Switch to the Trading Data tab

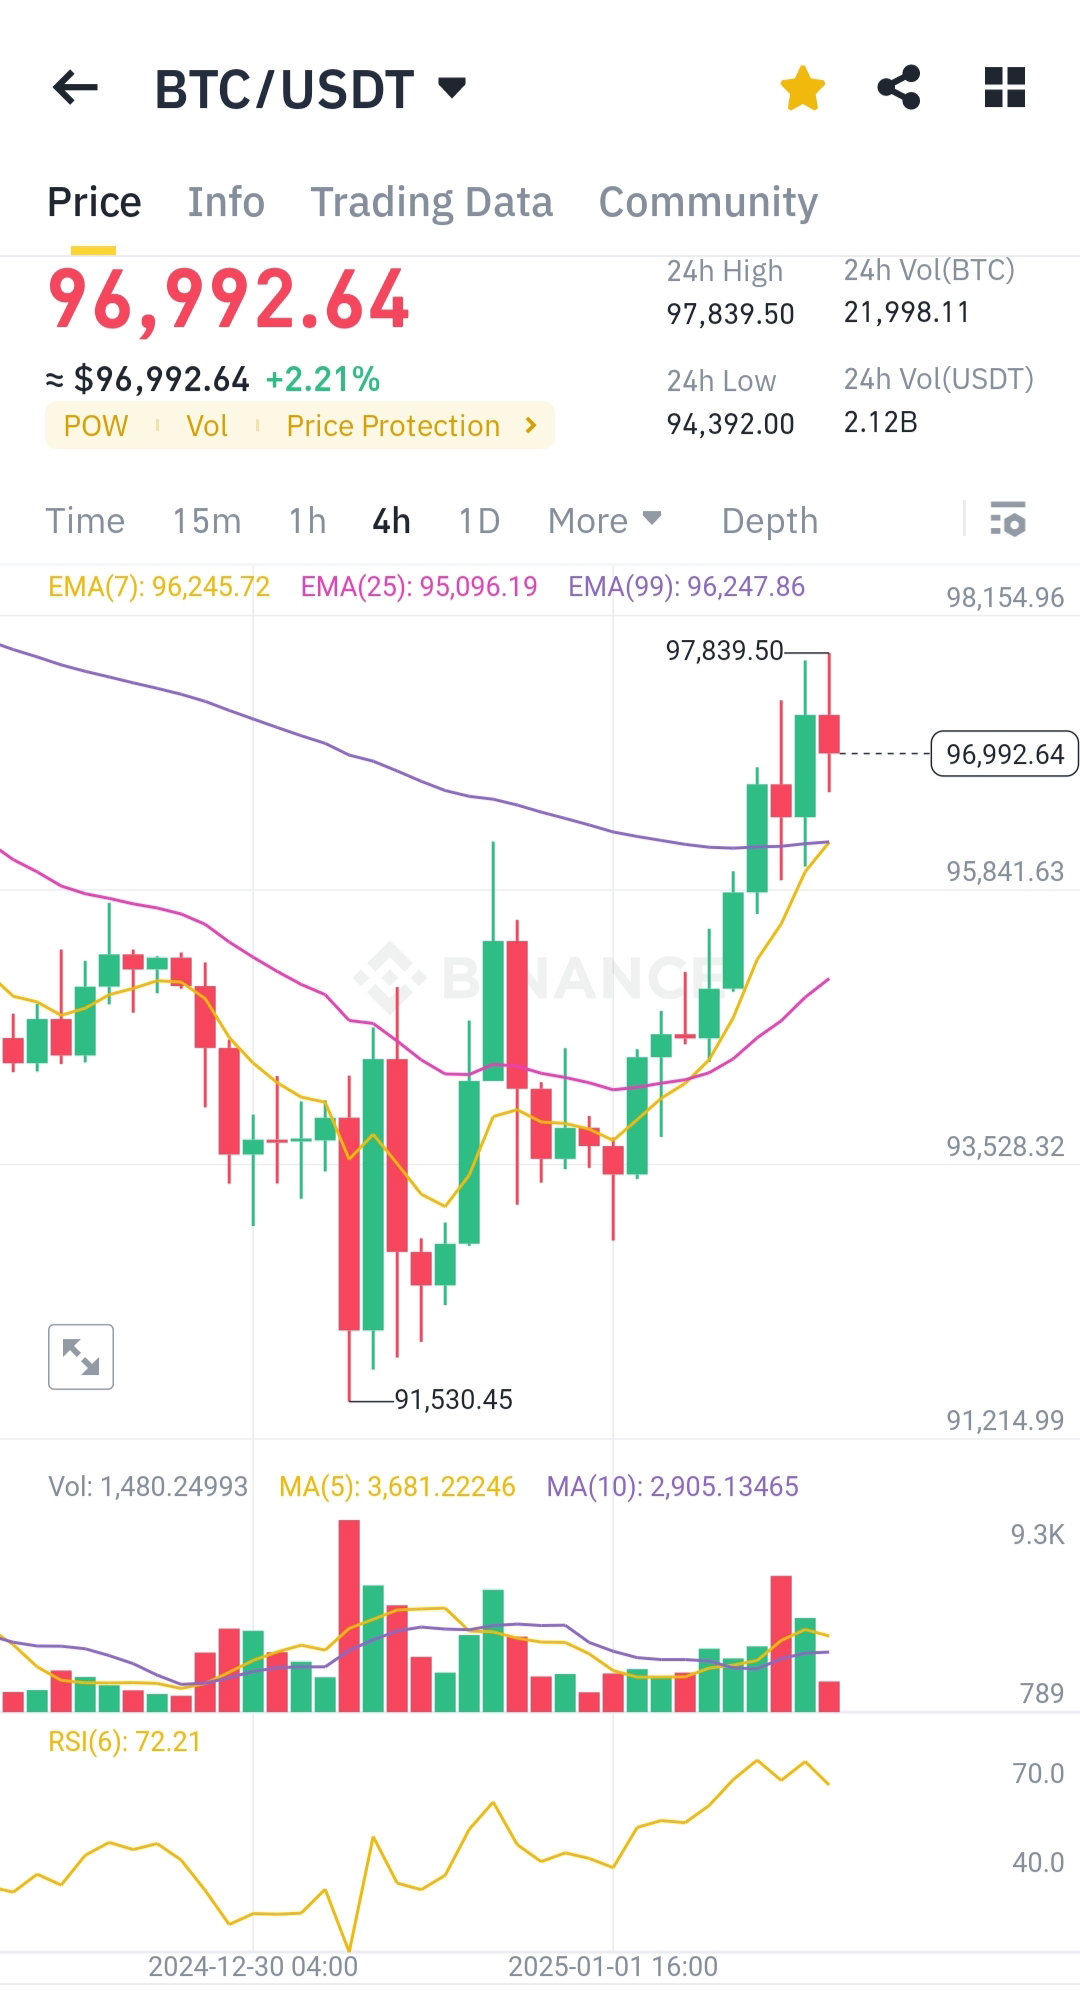431,202
